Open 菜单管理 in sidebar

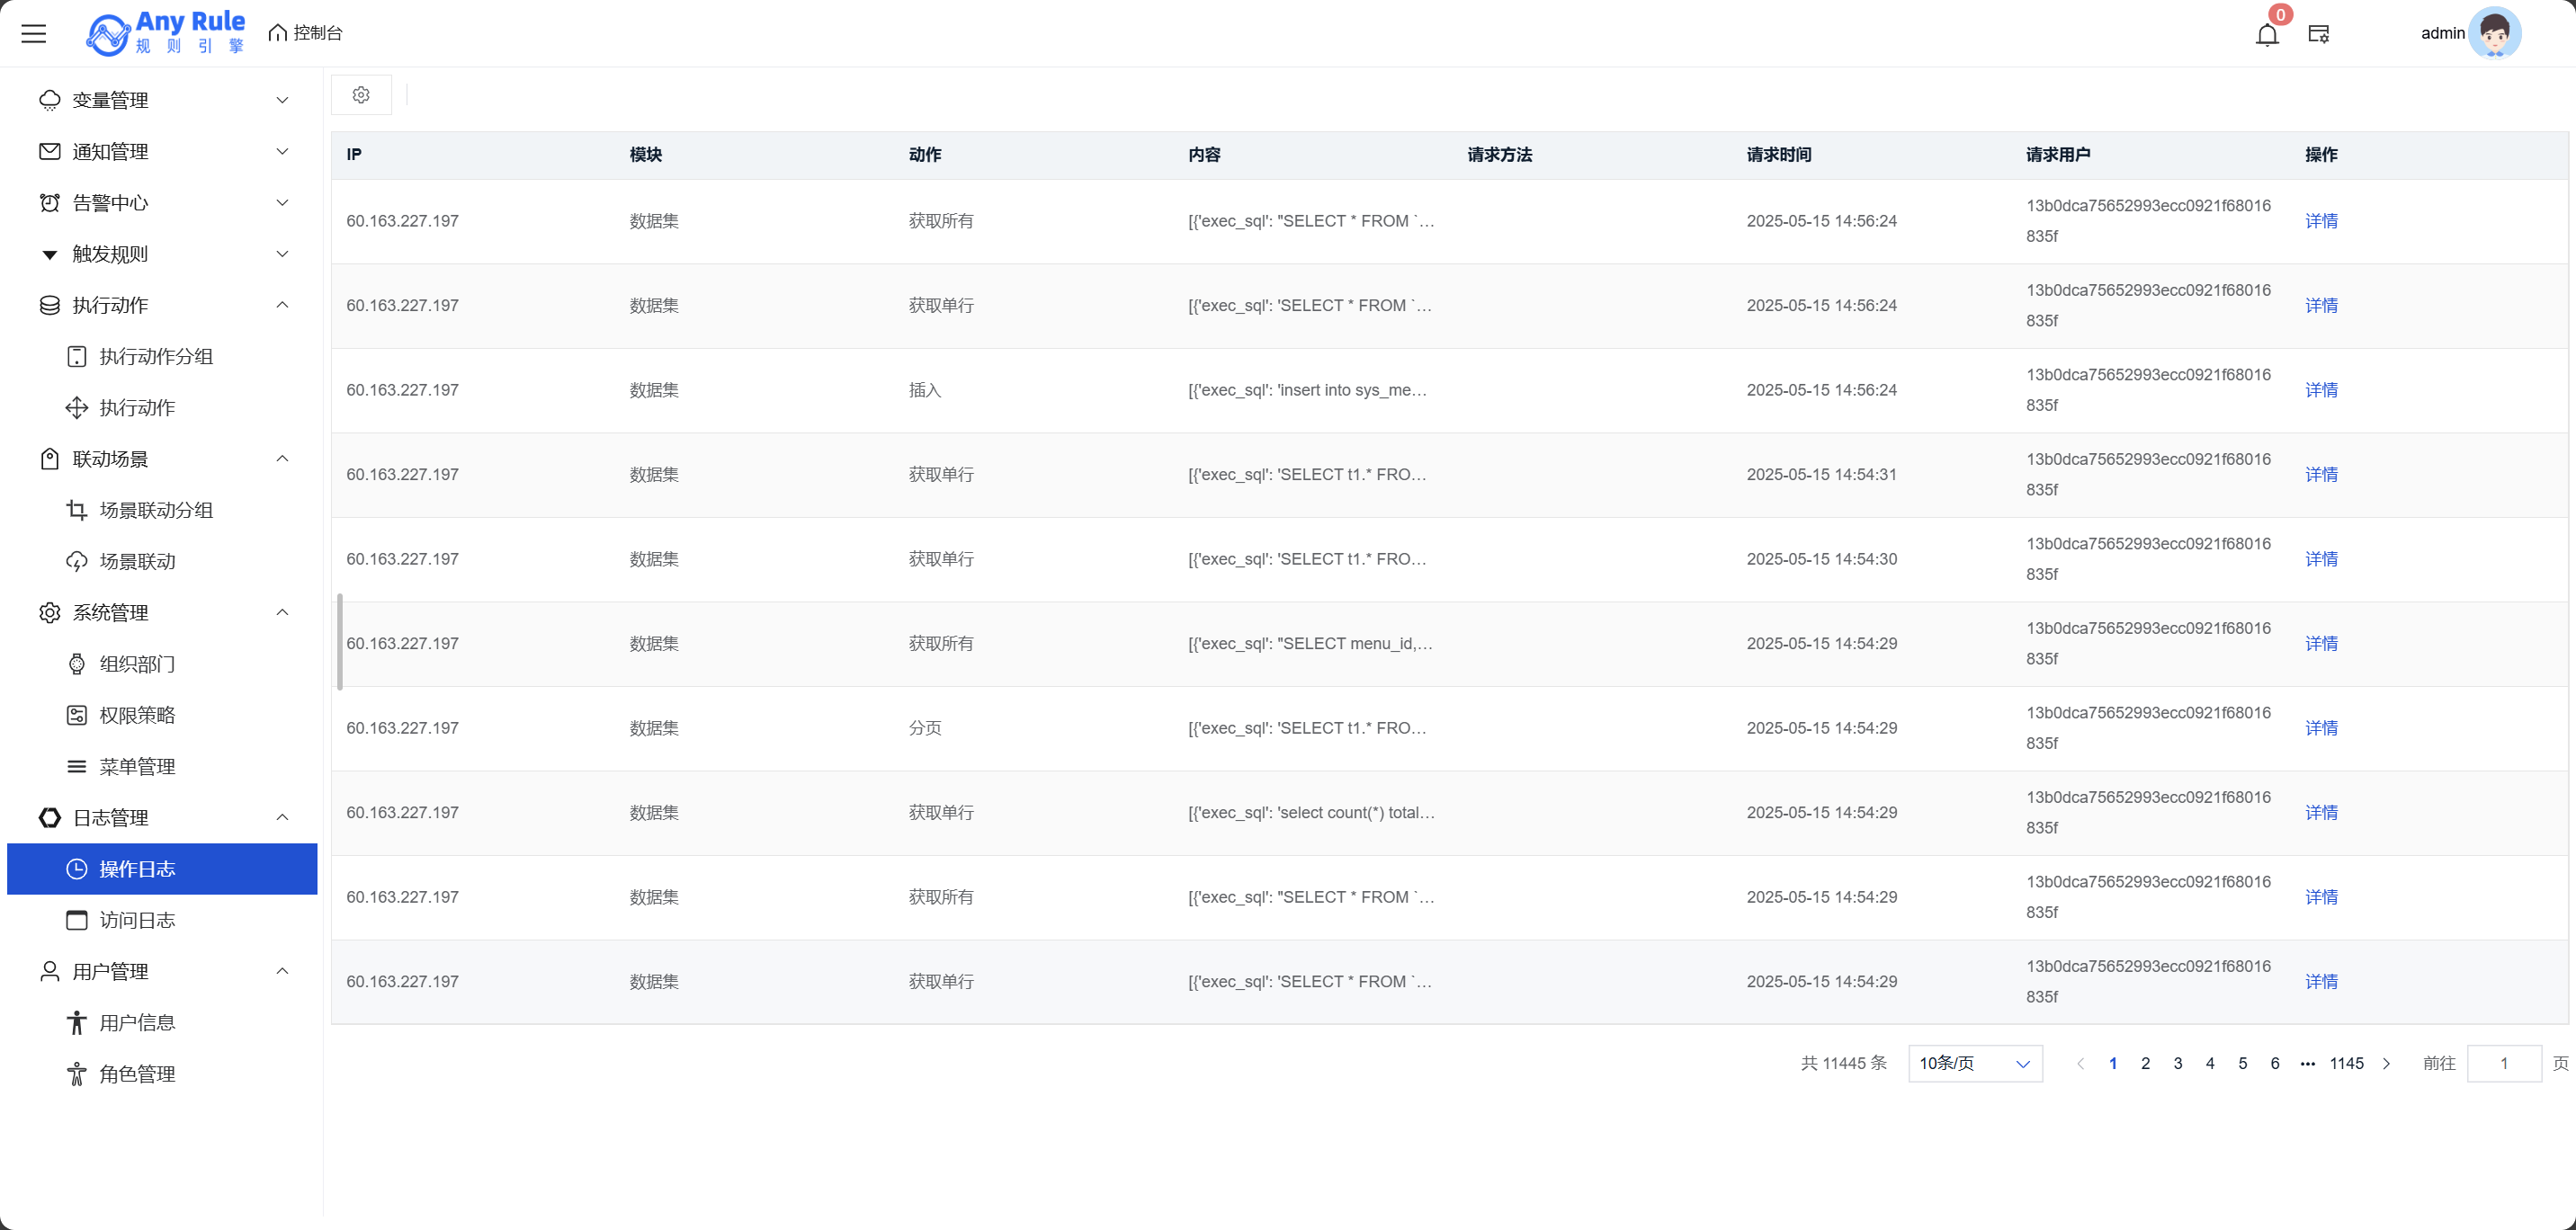pos(137,766)
